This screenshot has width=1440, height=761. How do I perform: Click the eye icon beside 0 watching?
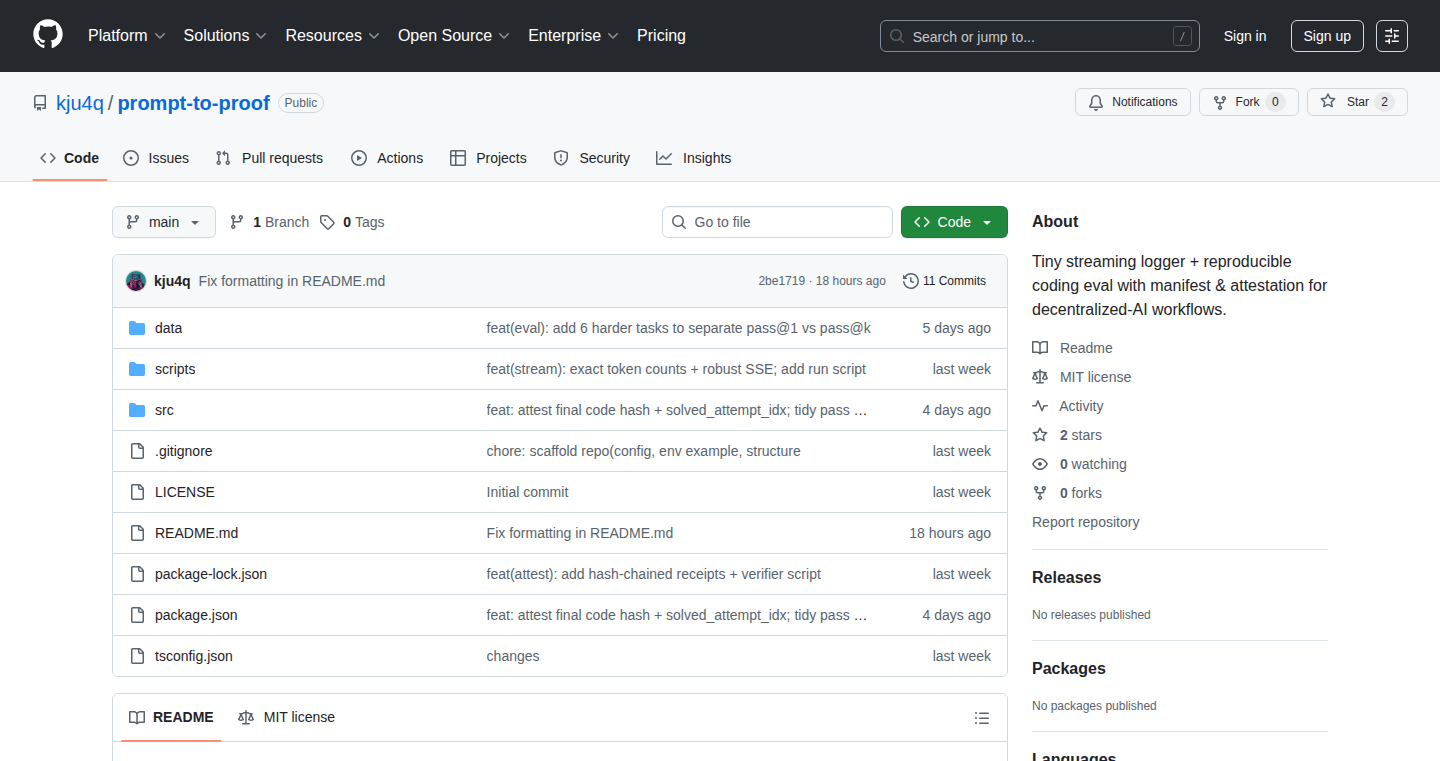click(1040, 464)
